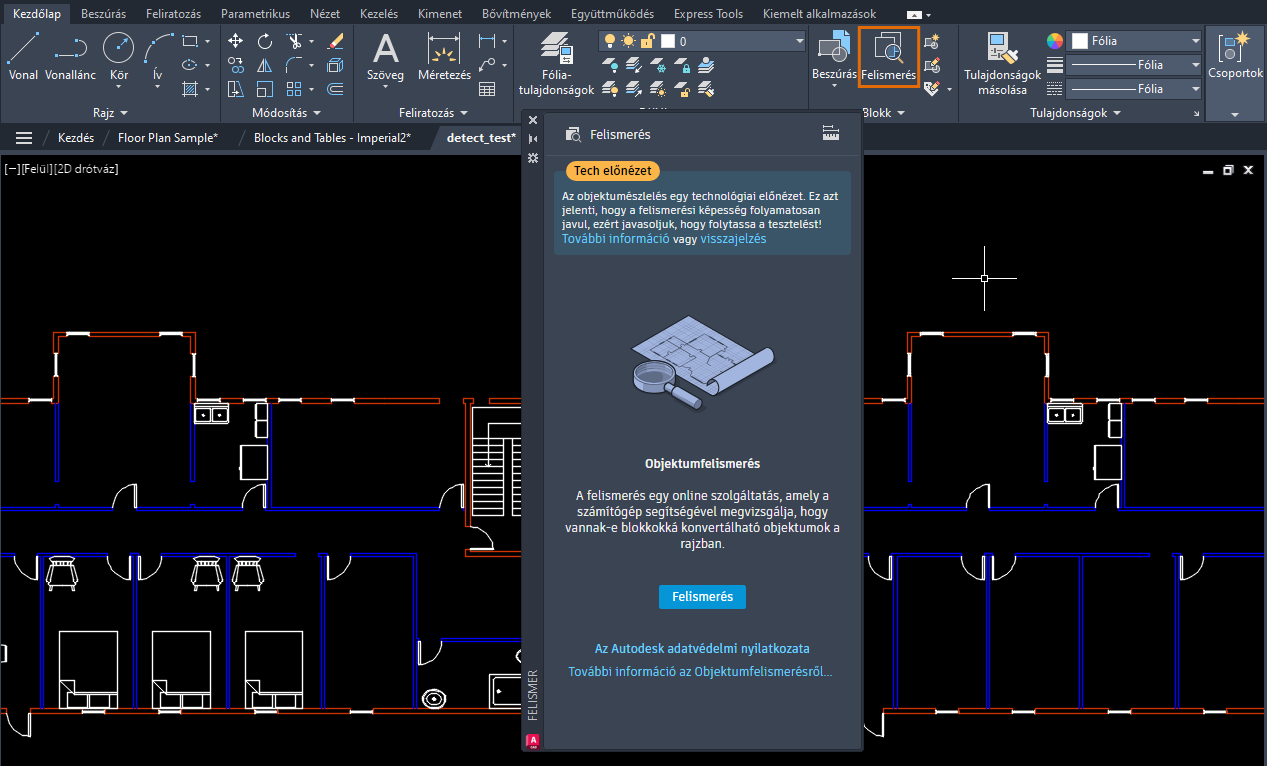Viewport: 1267px width, 766px height.
Task: Click the blue Felismerés button in palette
Action: point(702,597)
